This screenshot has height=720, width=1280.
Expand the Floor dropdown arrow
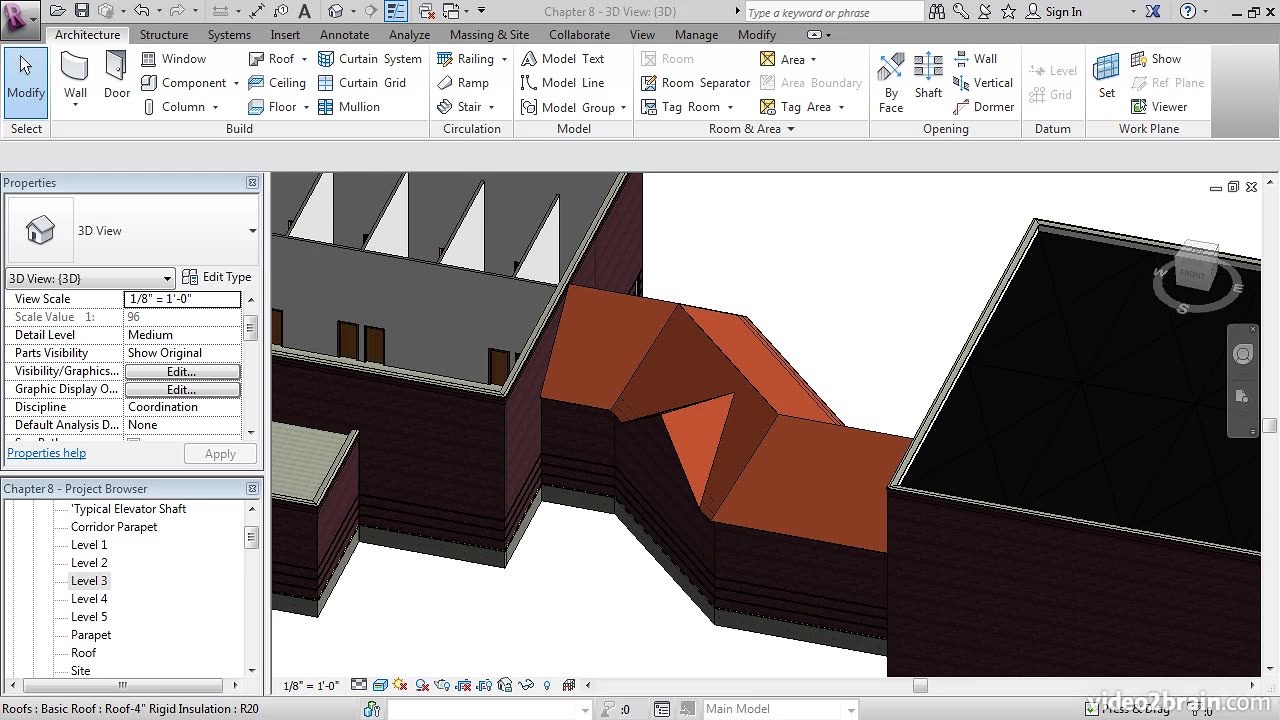pos(305,107)
